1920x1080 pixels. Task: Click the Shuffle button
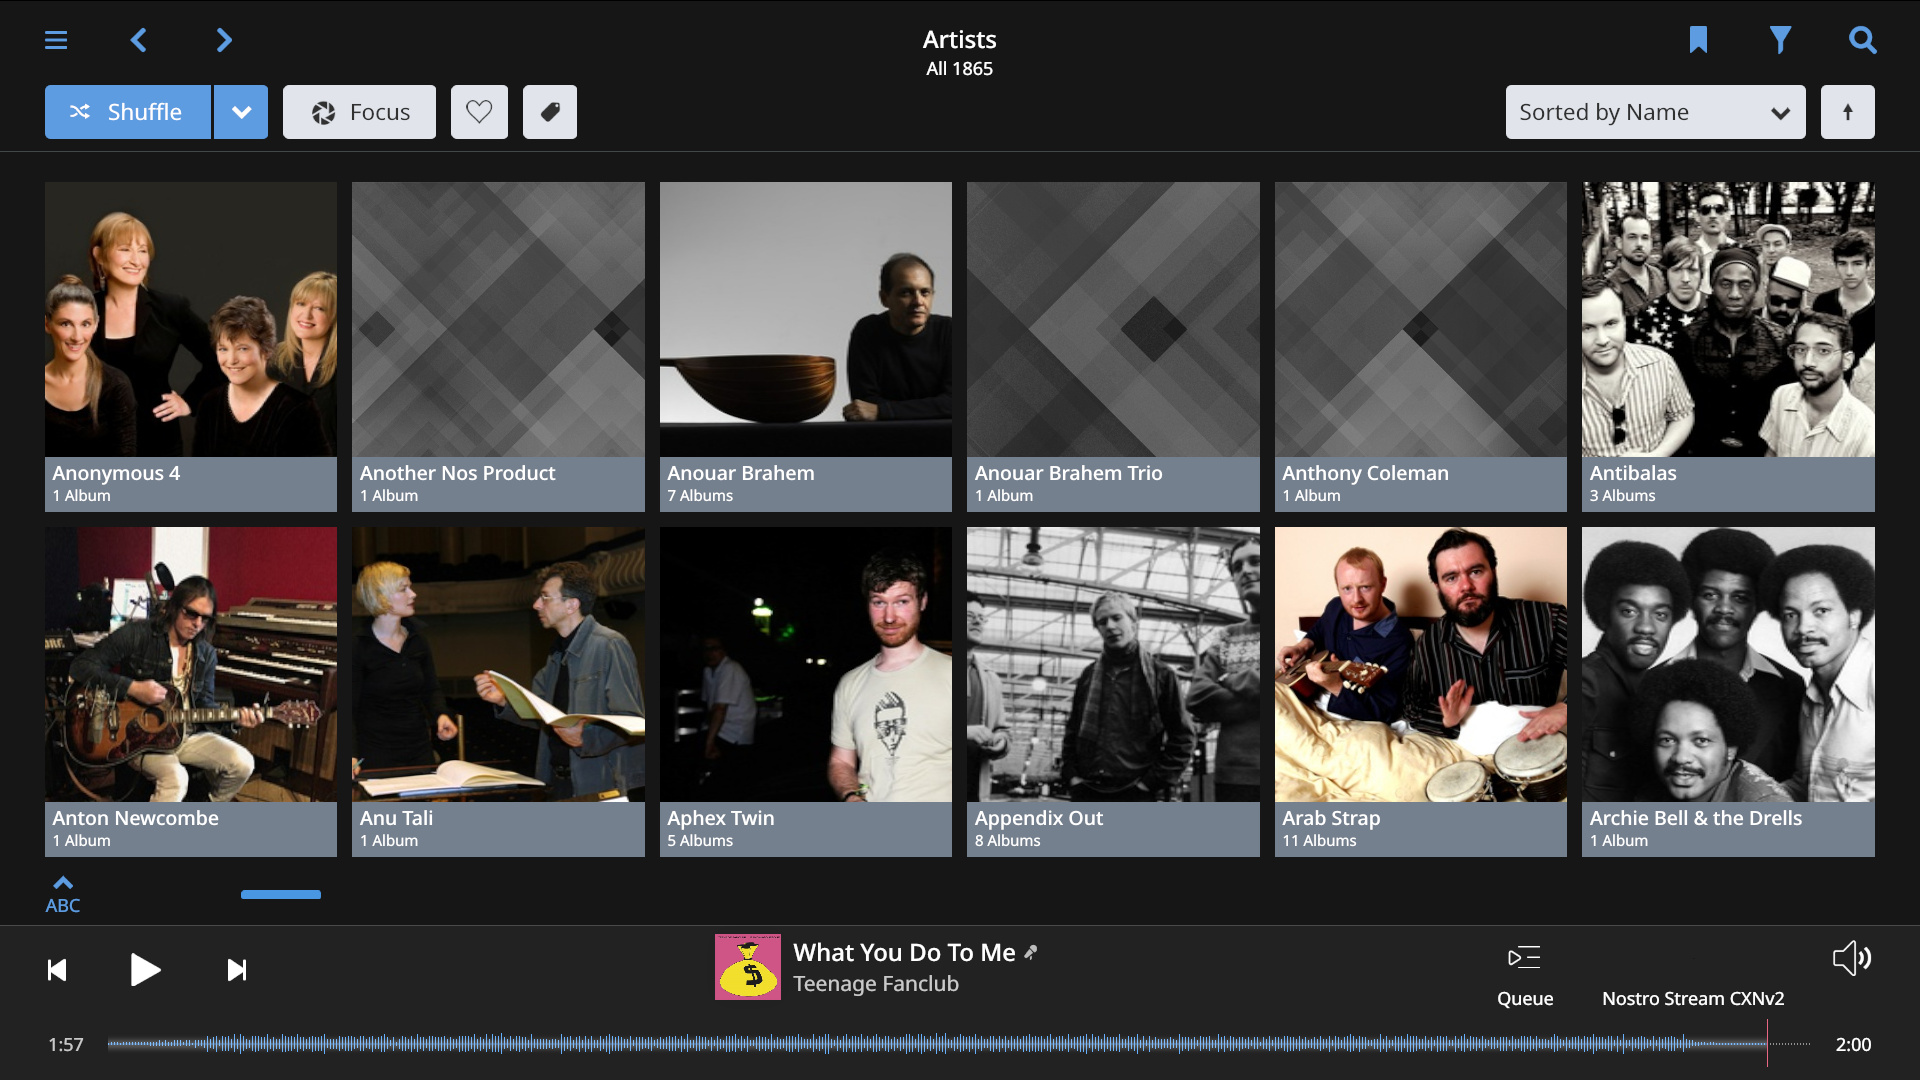coord(128,112)
